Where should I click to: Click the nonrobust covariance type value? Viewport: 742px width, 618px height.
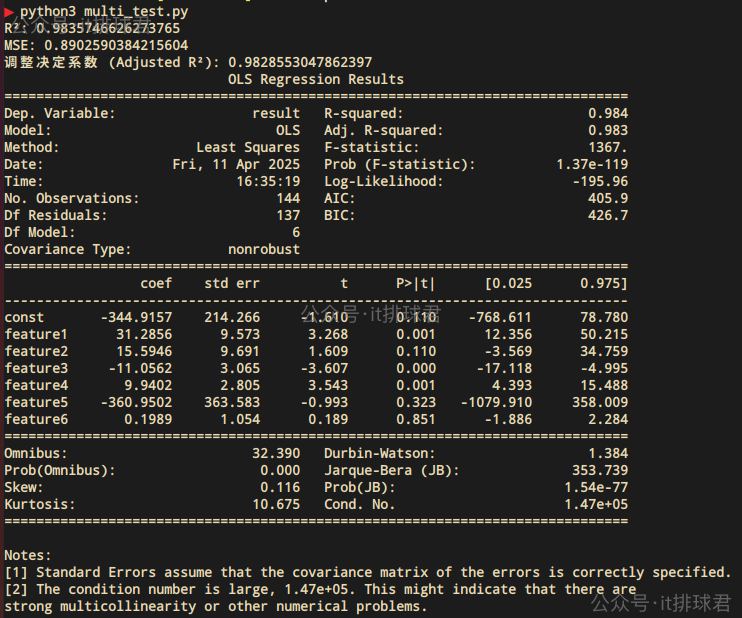coord(264,249)
